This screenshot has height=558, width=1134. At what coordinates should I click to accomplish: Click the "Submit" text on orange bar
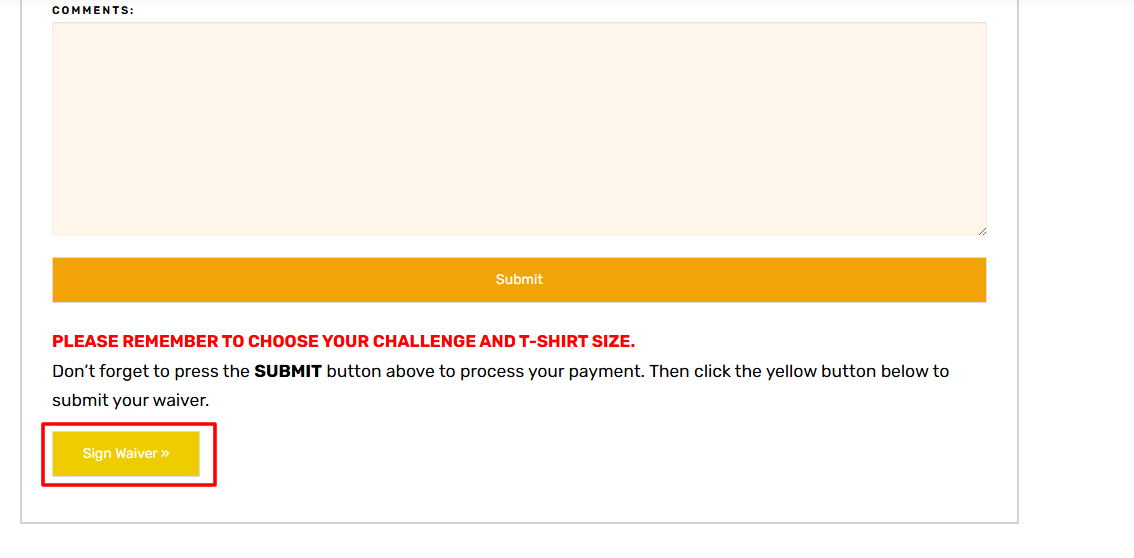[519, 280]
